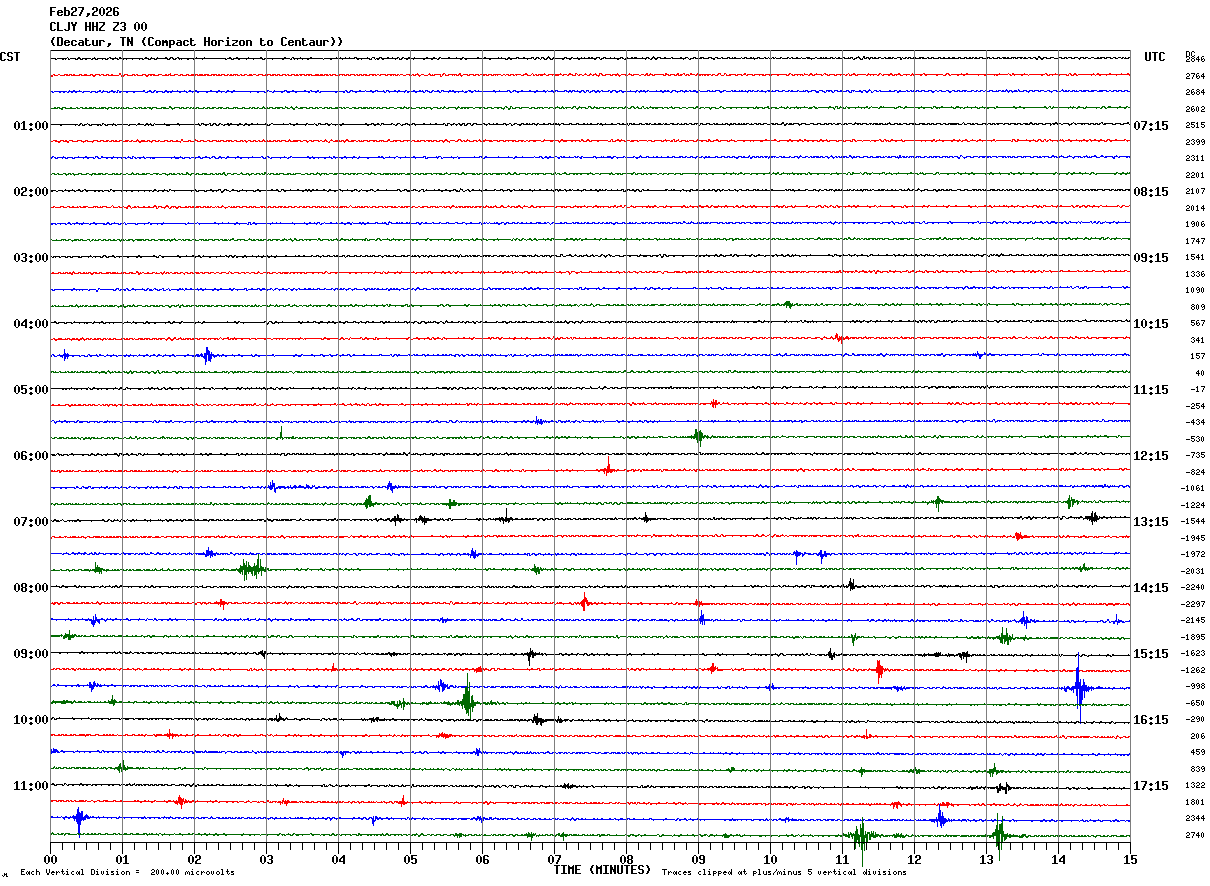Select the '11:00' CST time label
The image size is (1210, 886).
(x=31, y=786)
